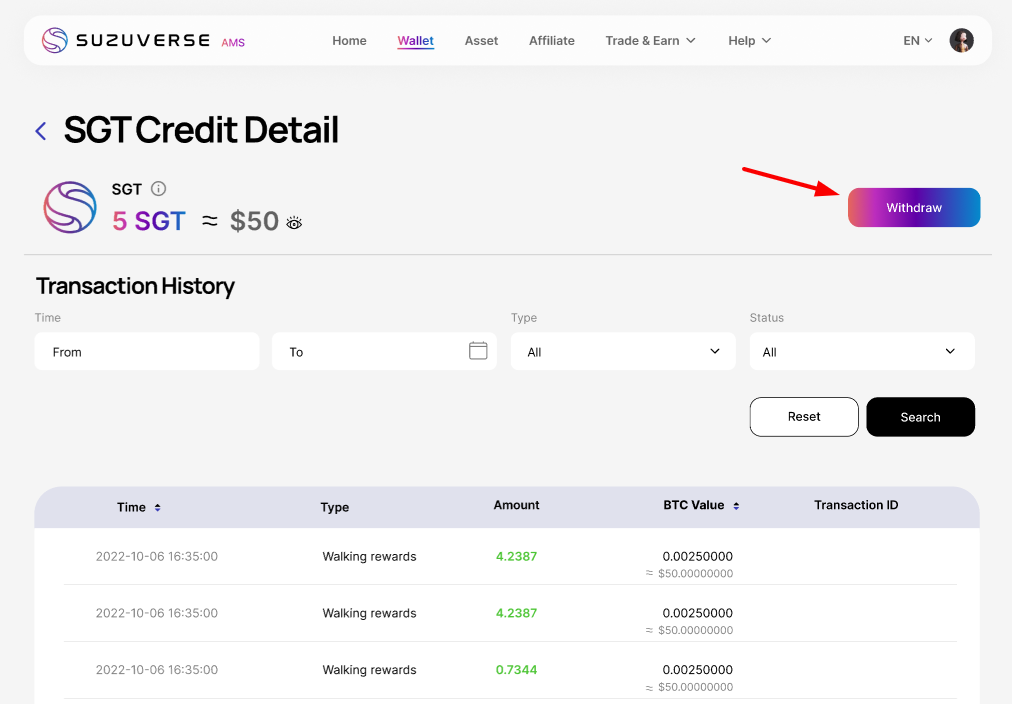
Task: Click the SGT token logo
Action: (70, 208)
